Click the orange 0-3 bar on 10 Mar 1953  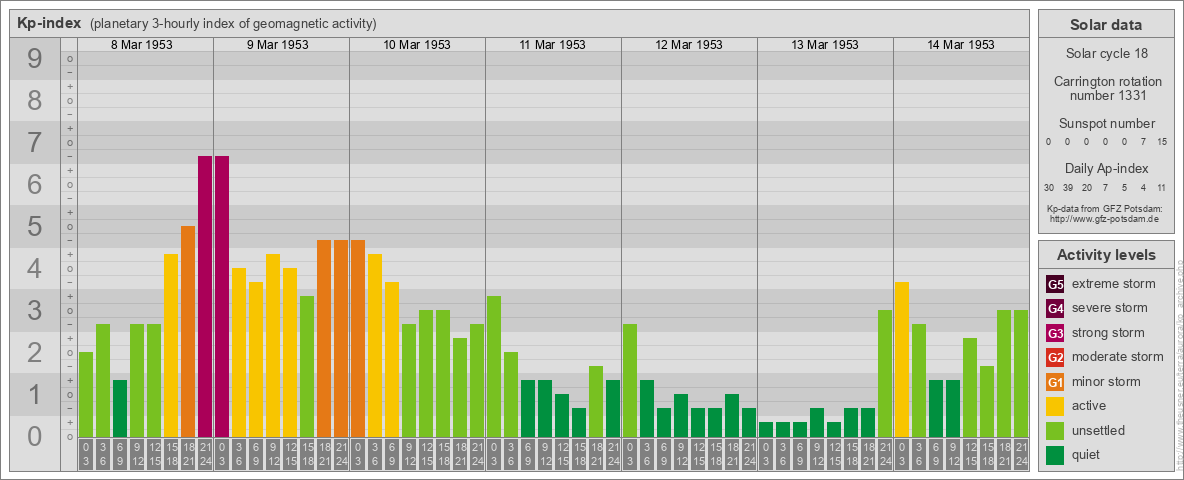click(x=358, y=338)
